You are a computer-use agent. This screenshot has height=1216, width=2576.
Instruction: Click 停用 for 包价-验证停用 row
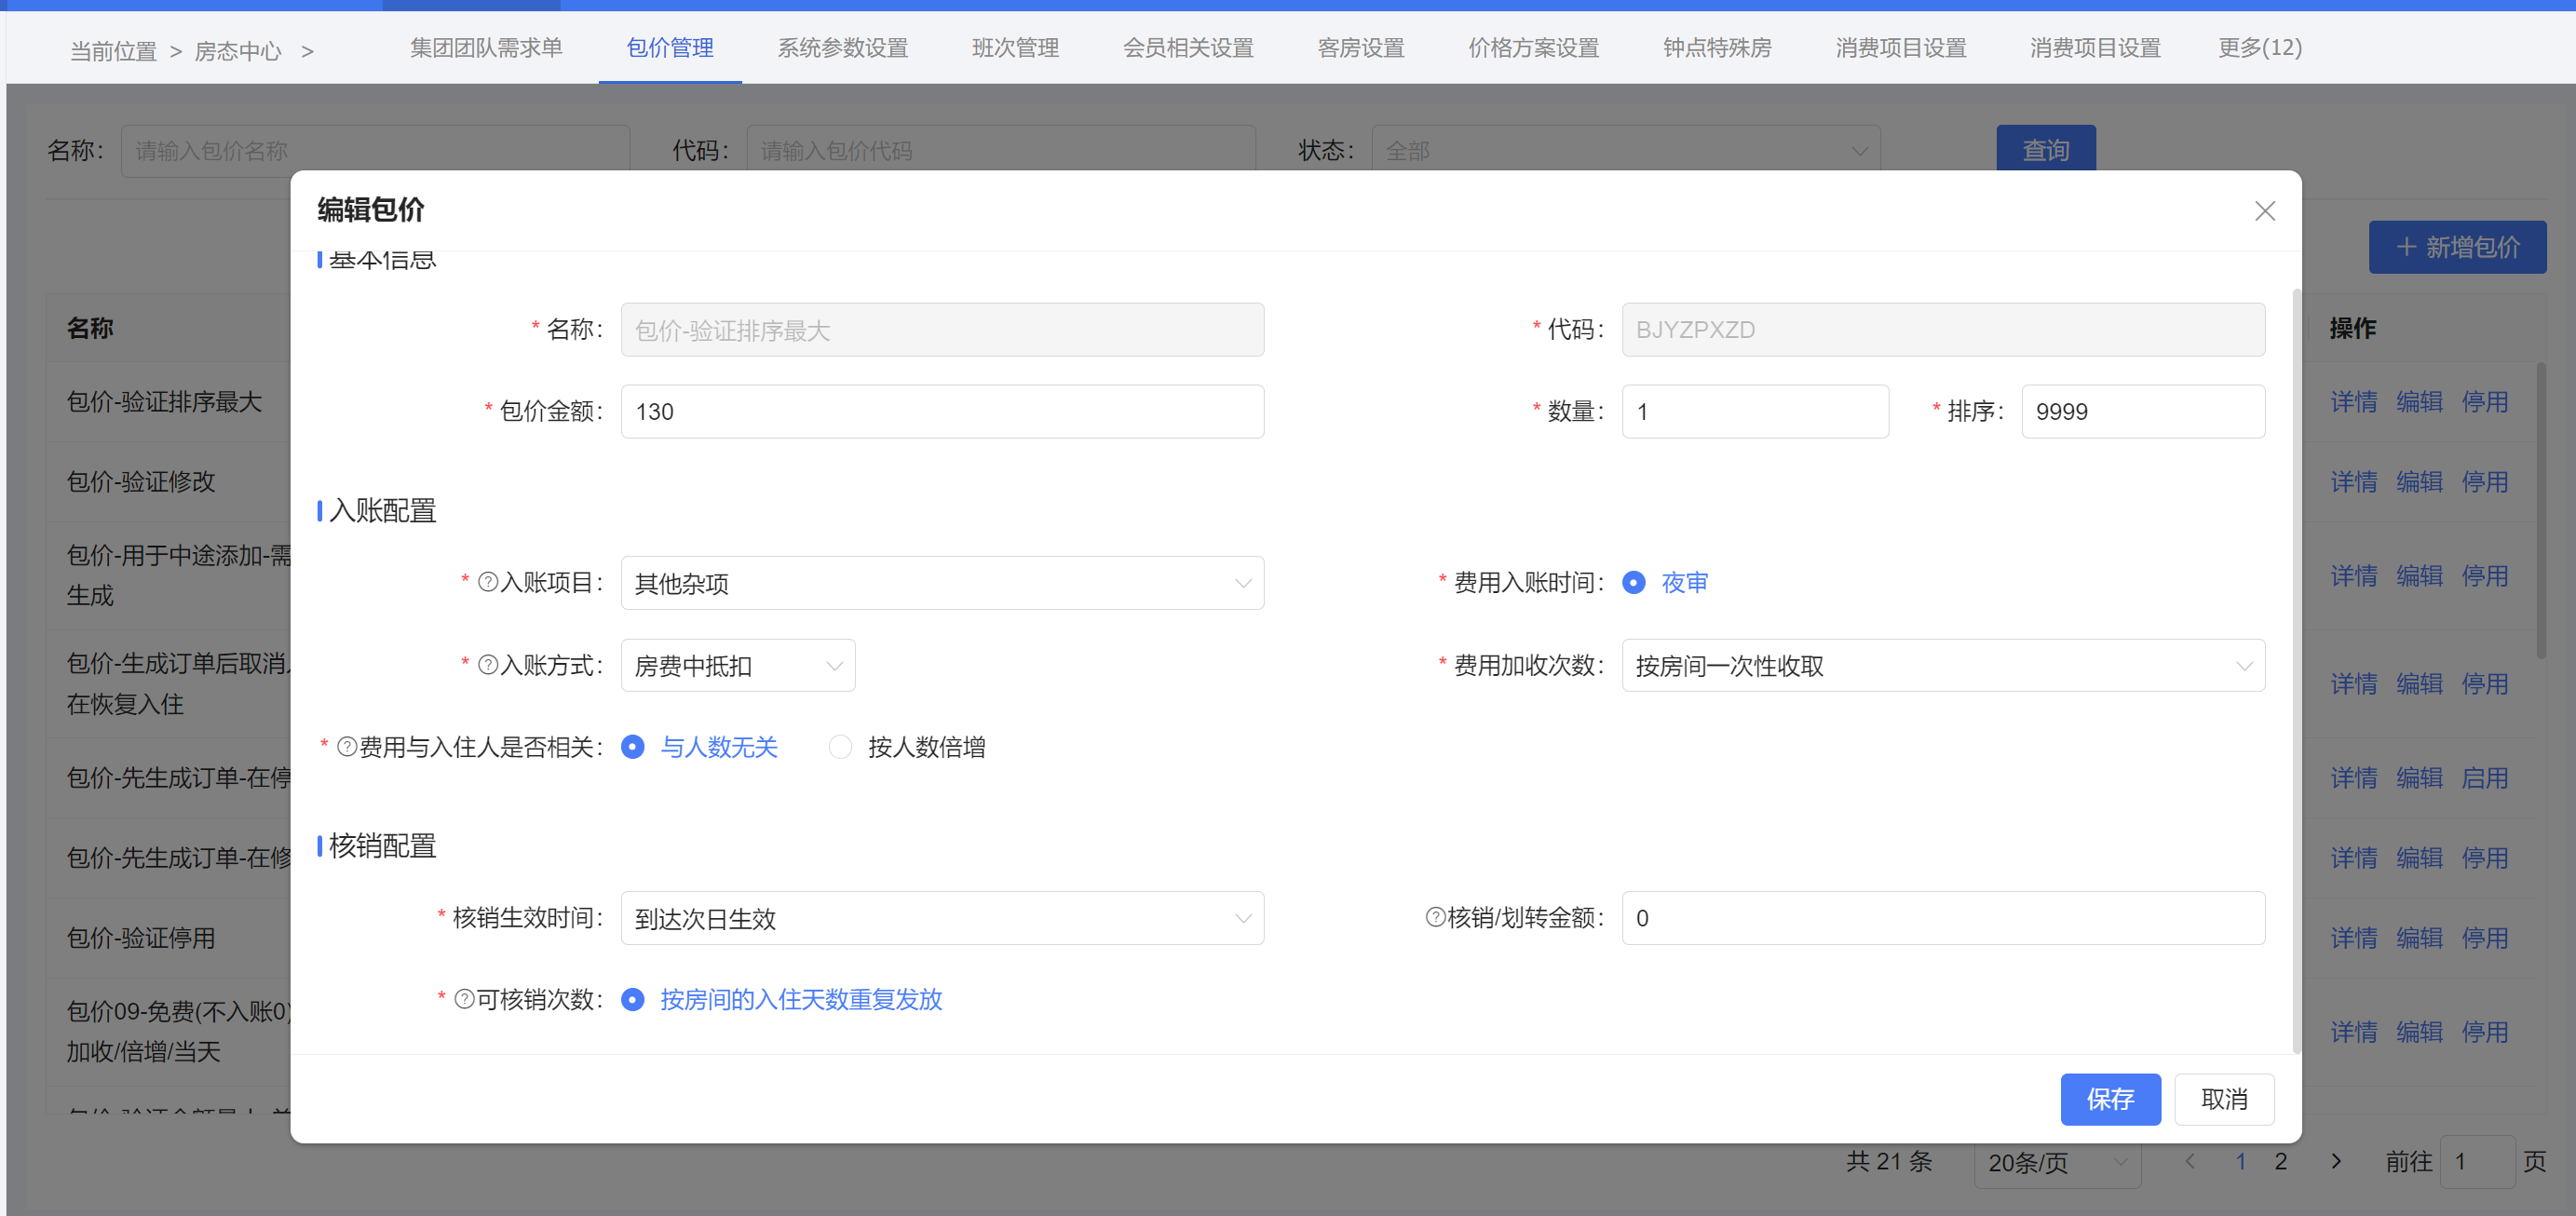pyautogui.click(x=2484, y=938)
